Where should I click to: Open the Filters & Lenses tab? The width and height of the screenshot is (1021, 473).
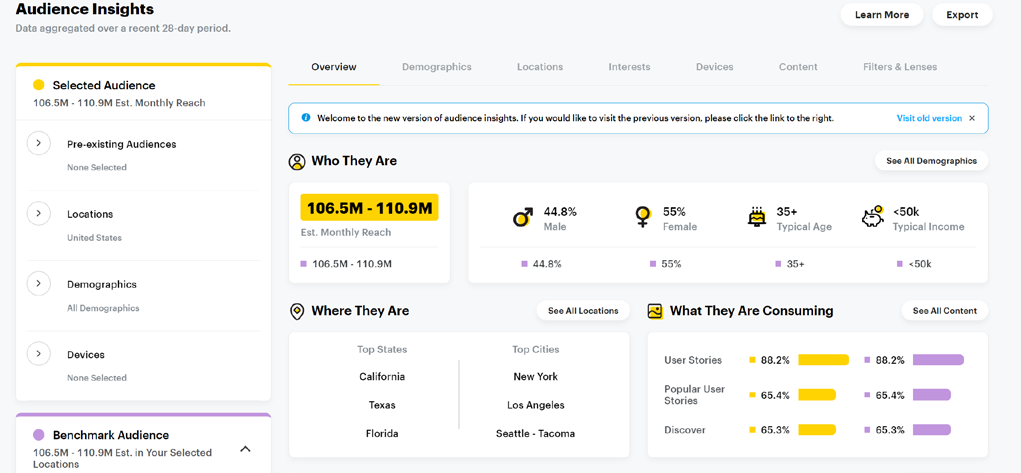click(x=900, y=67)
